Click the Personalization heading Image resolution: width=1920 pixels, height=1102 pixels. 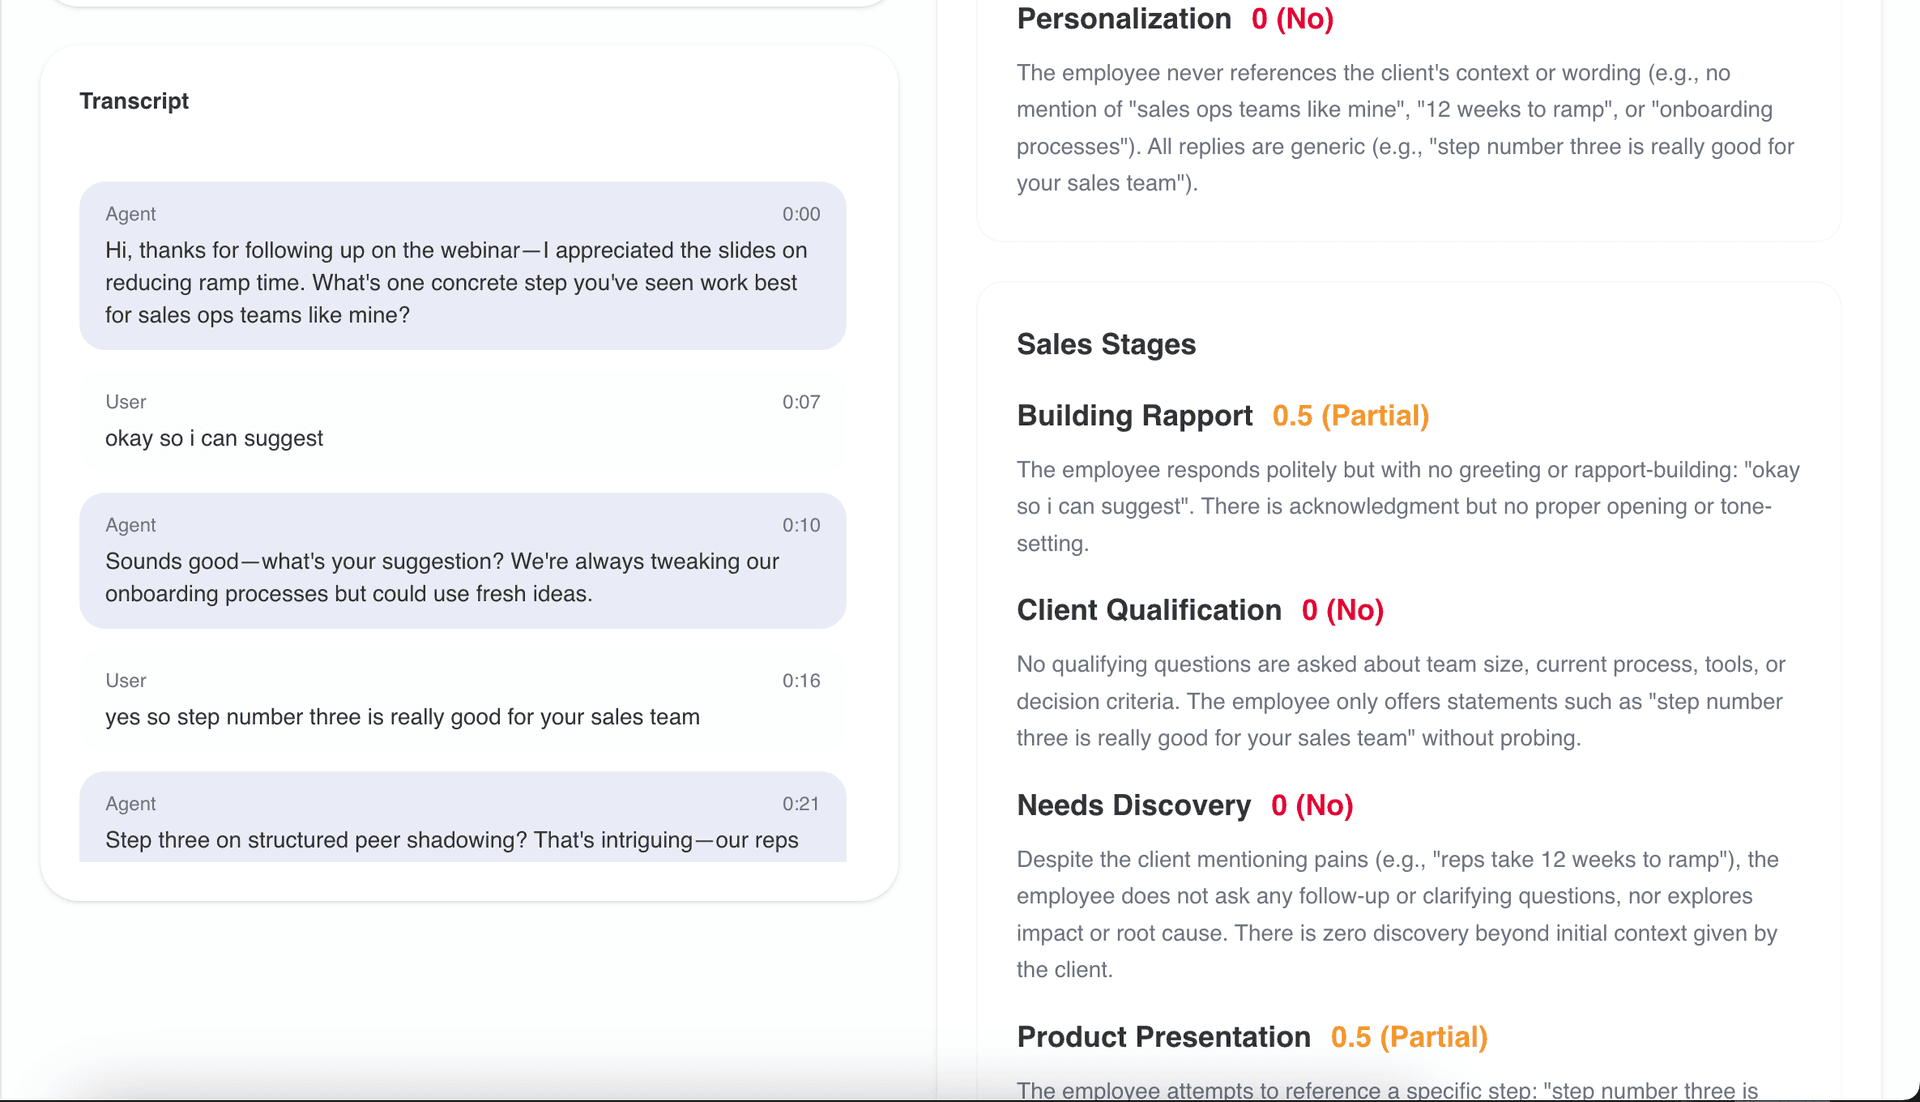pyautogui.click(x=1123, y=18)
